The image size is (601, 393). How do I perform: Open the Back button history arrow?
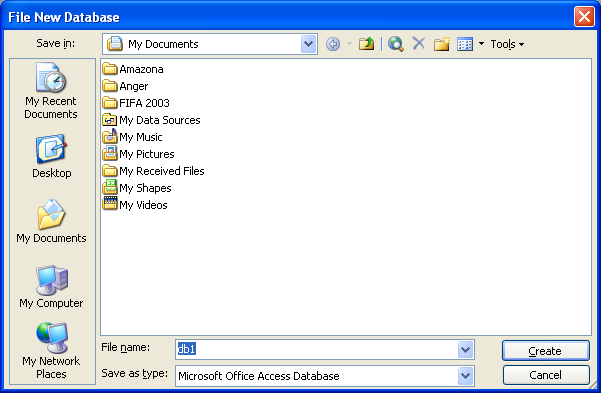coord(349,44)
